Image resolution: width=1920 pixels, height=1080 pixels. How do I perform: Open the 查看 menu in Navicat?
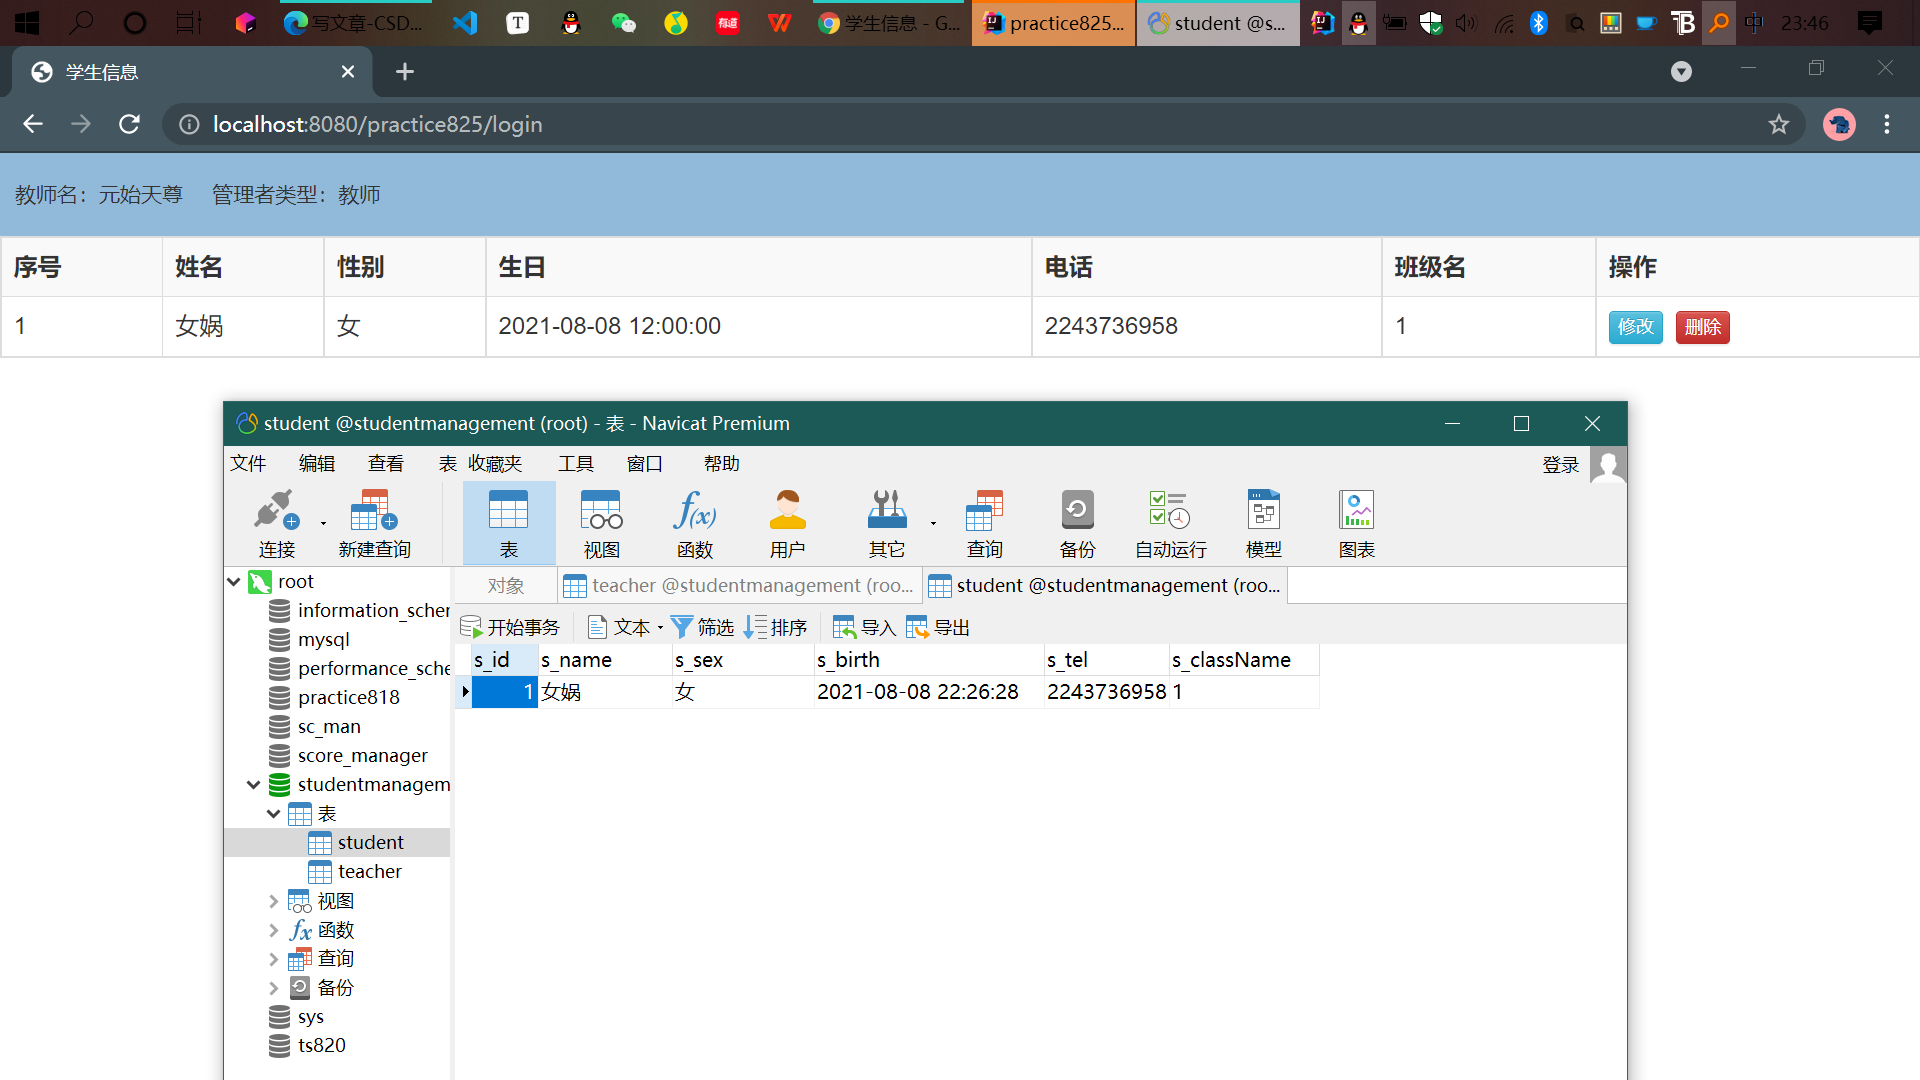pyautogui.click(x=386, y=463)
